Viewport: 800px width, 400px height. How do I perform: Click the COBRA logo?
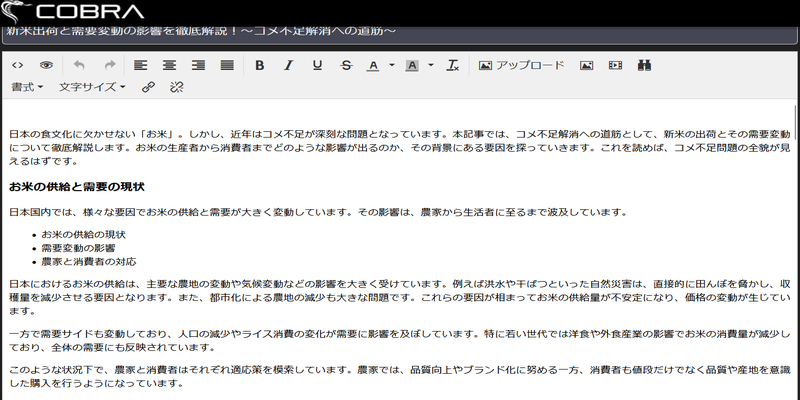pyautogui.click(x=72, y=12)
